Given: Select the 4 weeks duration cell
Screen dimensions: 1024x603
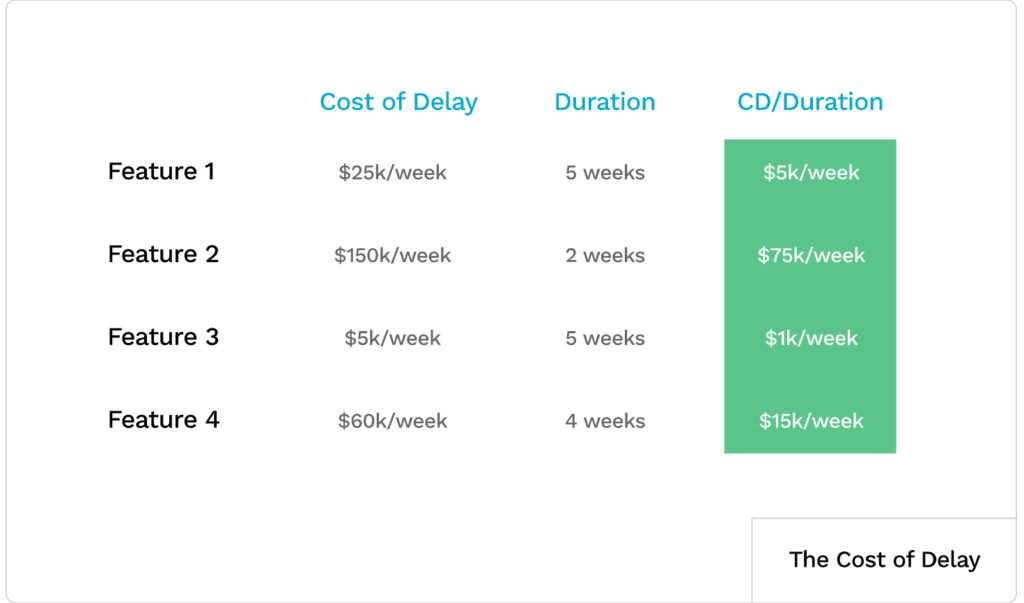Looking at the screenshot, I should [605, 421].
